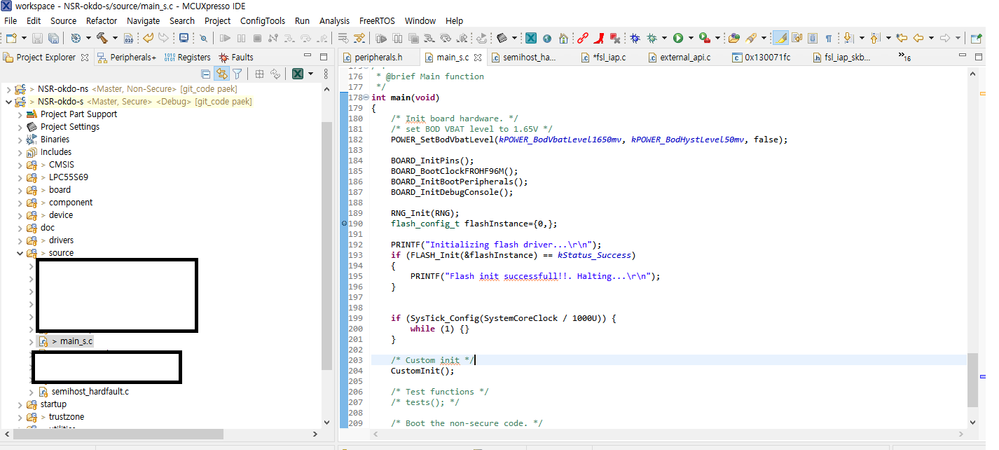This screenshot has height=450, width=999.
Task: Click the editor vertical scrollbar thumb
Action: 972,381
